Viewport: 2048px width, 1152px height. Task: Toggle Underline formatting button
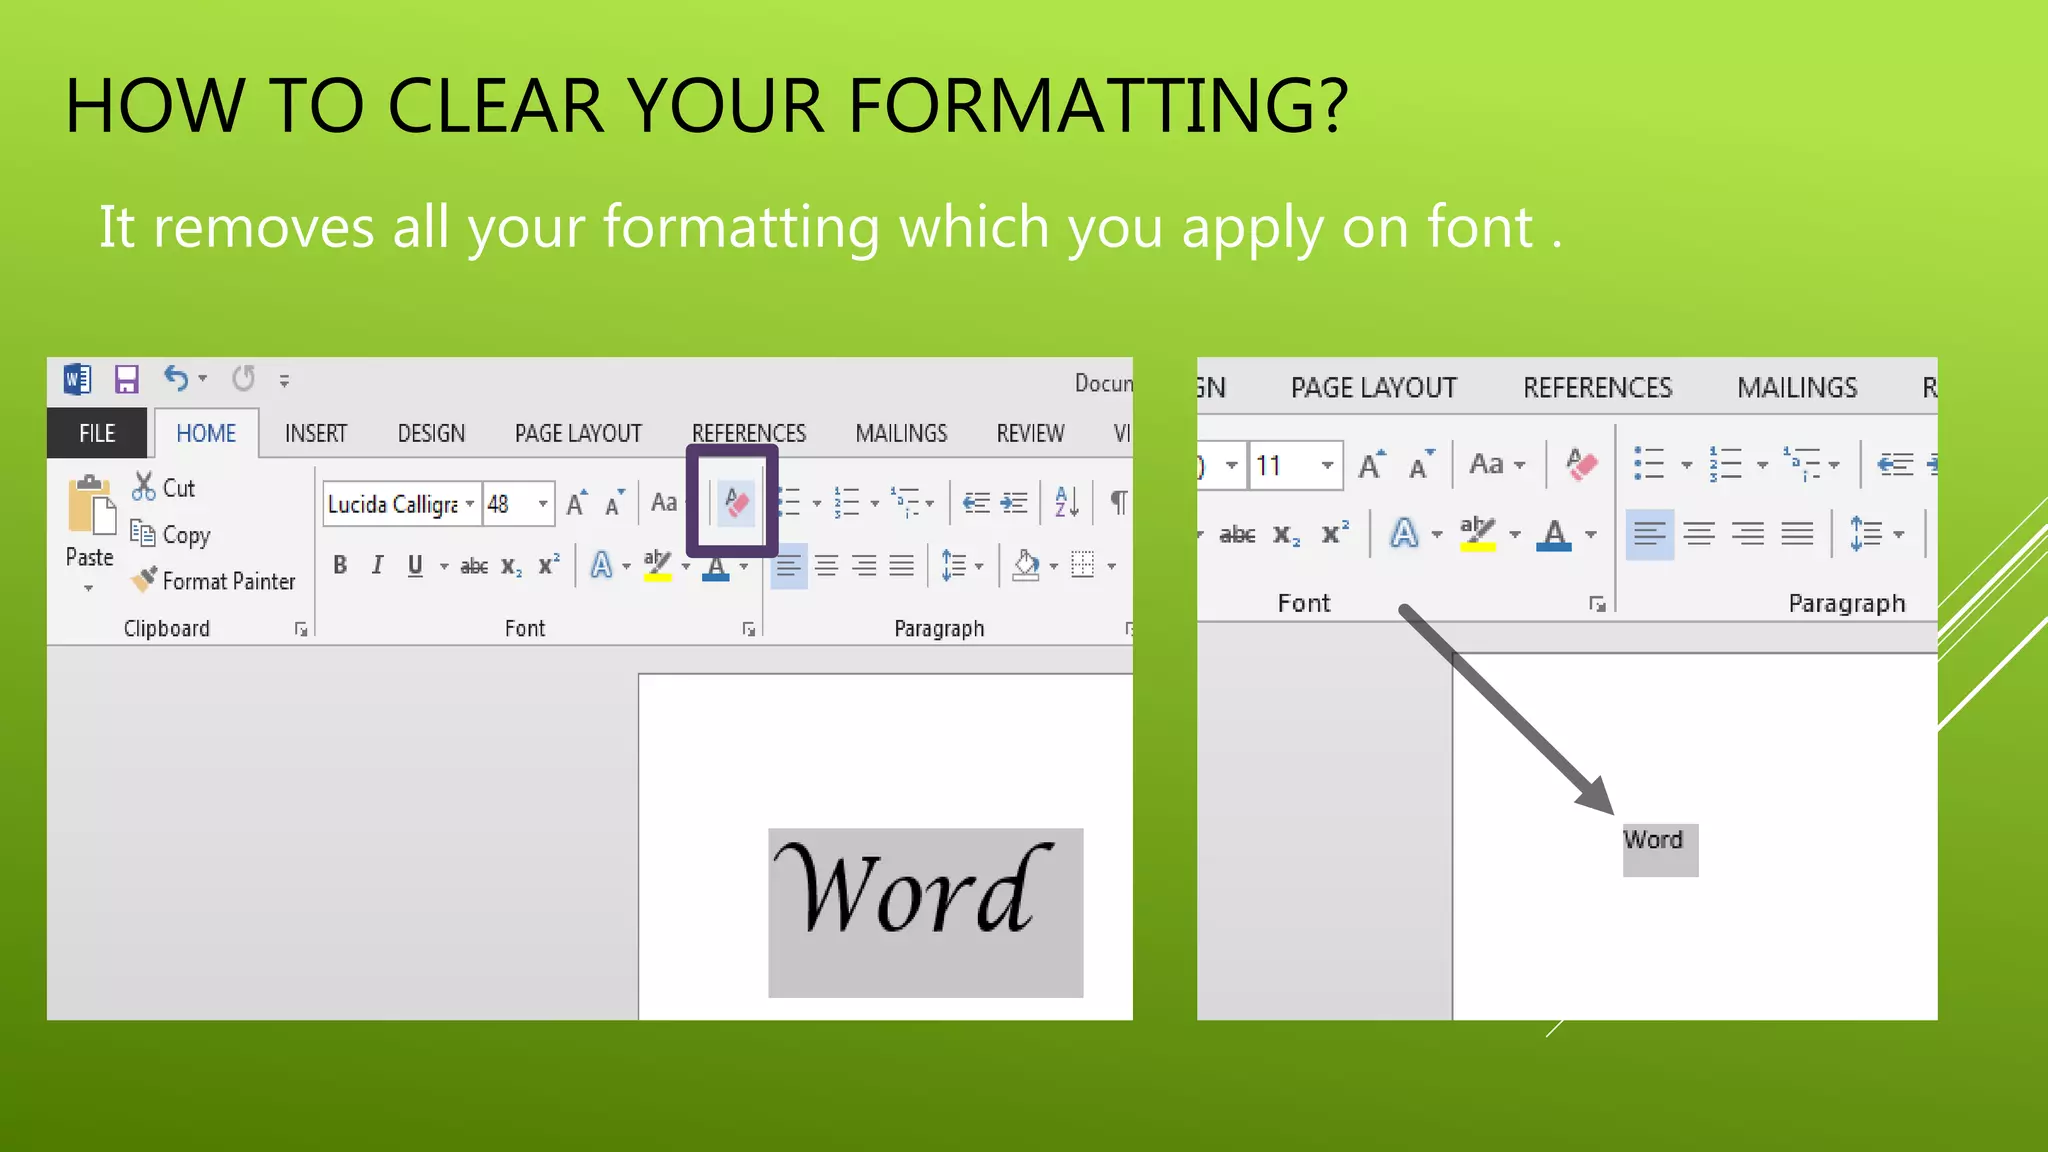[415, 566]
